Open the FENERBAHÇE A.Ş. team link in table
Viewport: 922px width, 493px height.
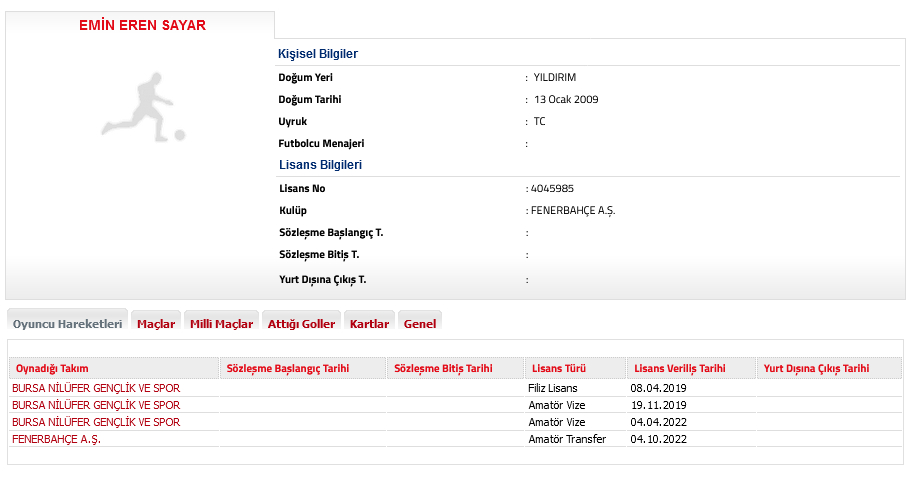[x=56, y=439]
